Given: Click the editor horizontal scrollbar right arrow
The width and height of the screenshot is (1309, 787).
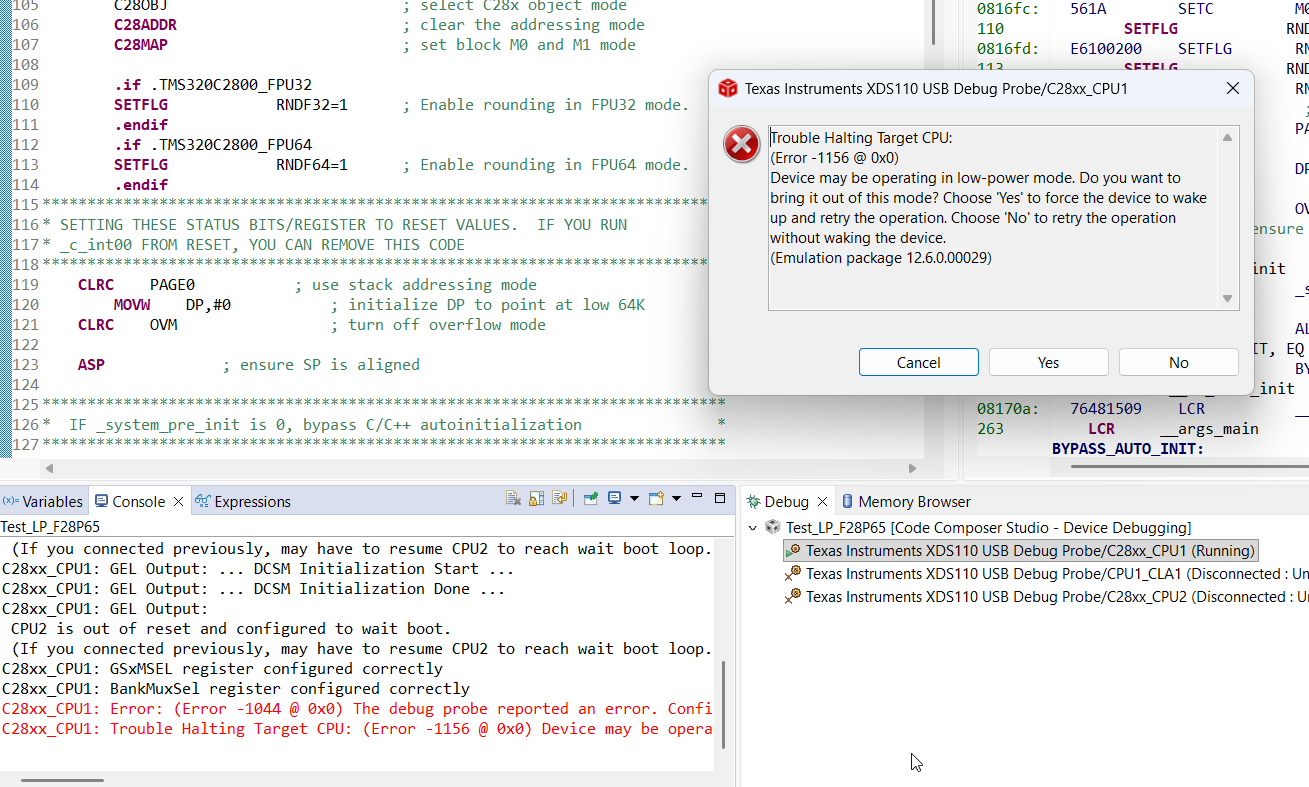Looking at the screenshot, I should pyautogui.click(x=912, y=468).
